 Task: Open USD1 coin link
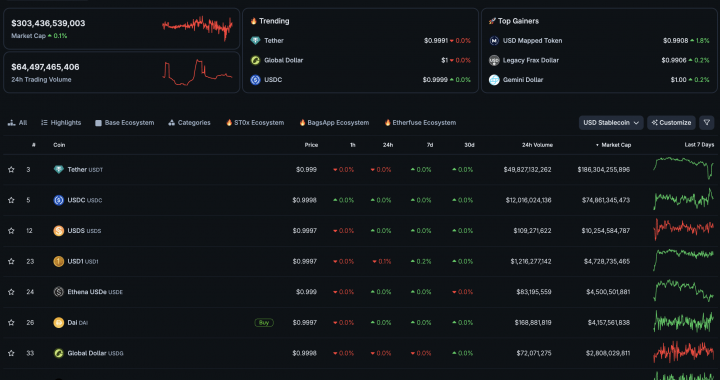pos(83,262)
